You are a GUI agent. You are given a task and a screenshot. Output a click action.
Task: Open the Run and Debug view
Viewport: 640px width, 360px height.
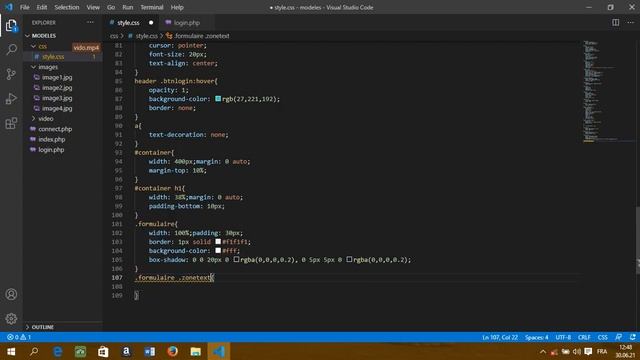coord(11,98)
